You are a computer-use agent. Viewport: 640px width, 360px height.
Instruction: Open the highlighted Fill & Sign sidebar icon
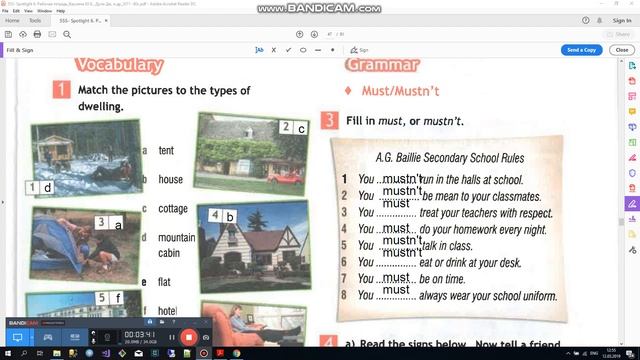coord(632,204)
